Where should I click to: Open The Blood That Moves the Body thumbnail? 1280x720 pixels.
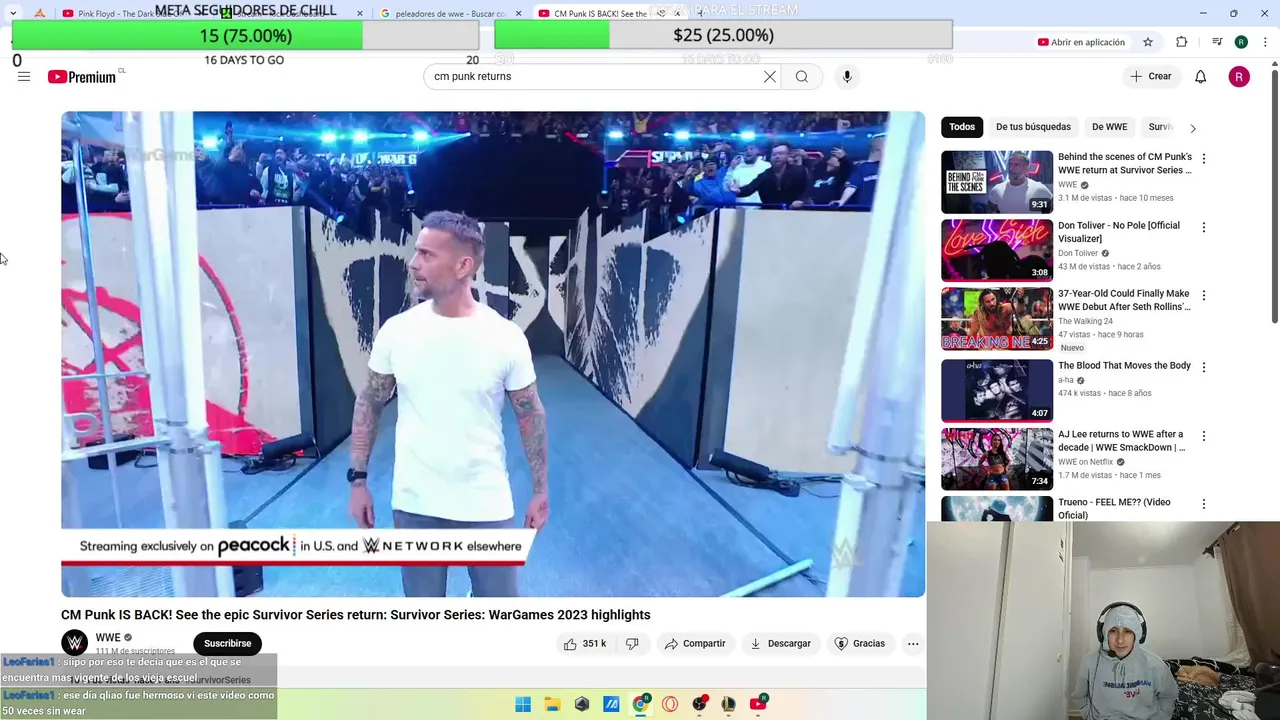click(x=997, y=390)
